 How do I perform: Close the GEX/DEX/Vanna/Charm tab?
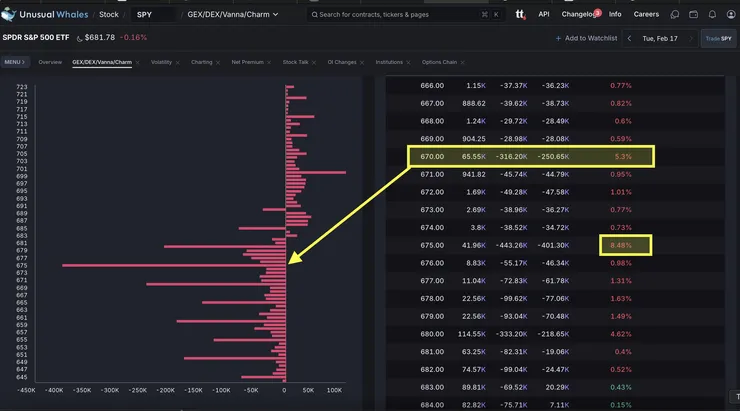click(x=137, y=63)
